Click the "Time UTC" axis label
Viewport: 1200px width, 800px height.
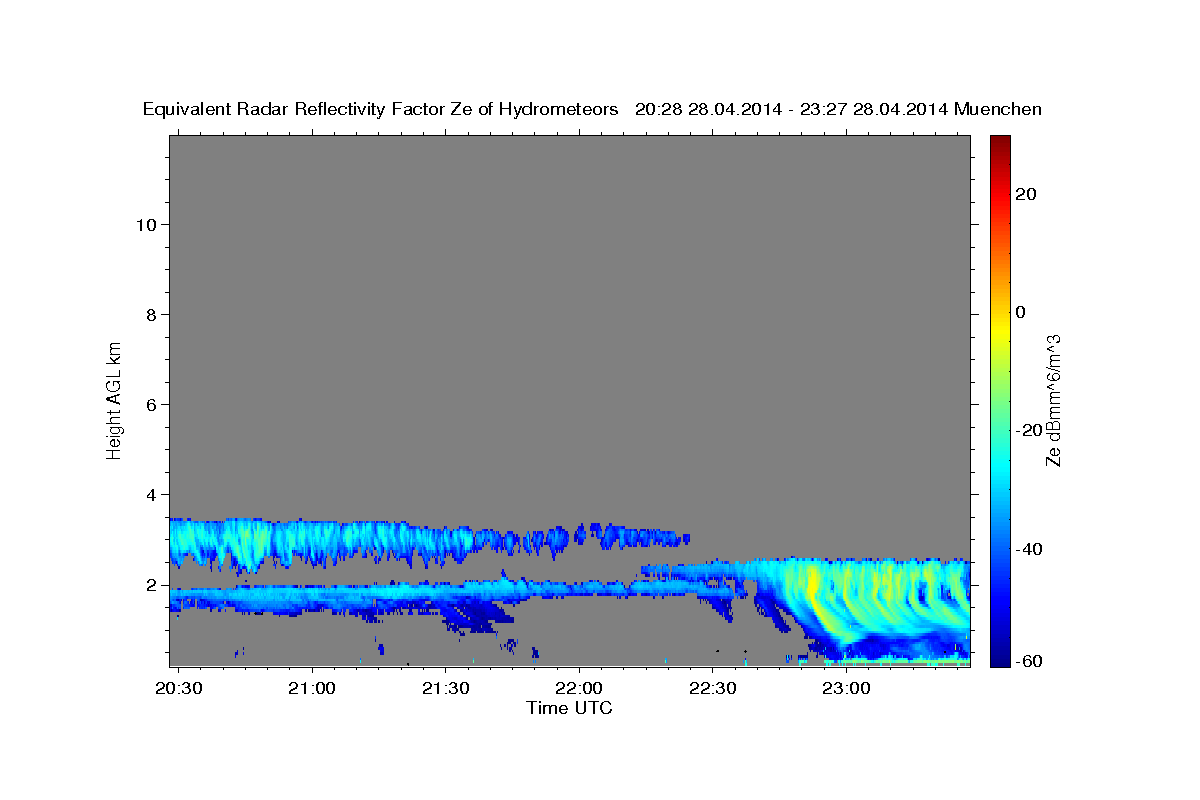click(569, 708)
